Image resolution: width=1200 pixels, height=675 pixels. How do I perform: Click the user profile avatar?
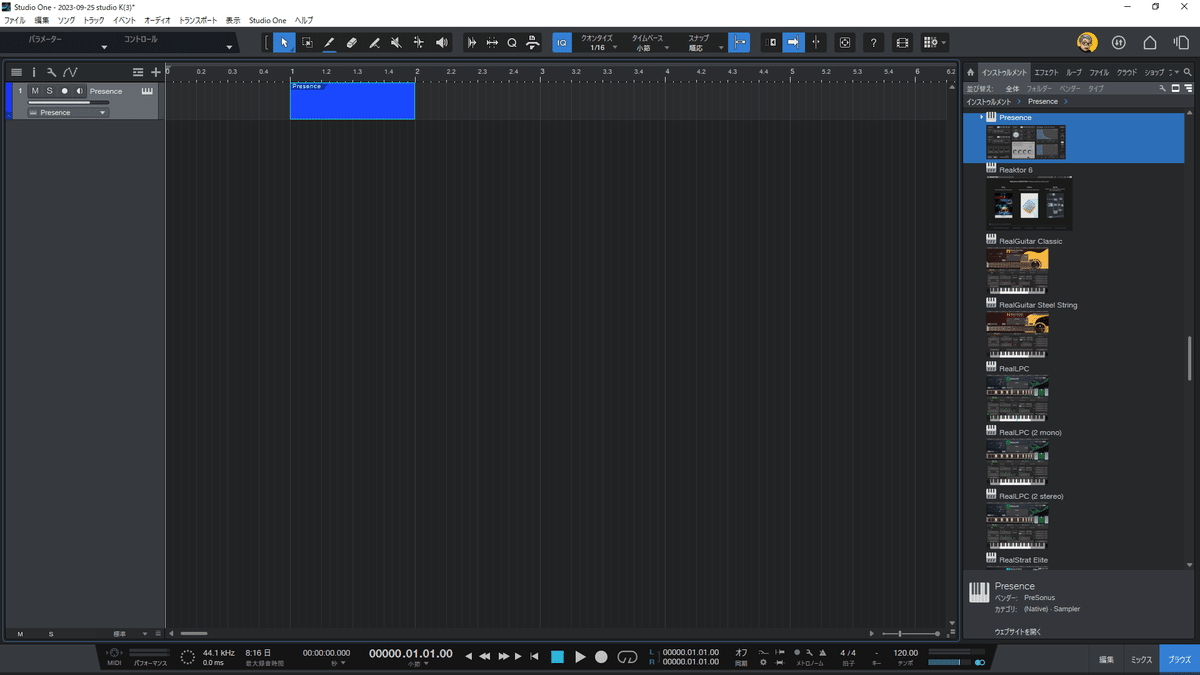(x=1087, y=43)
